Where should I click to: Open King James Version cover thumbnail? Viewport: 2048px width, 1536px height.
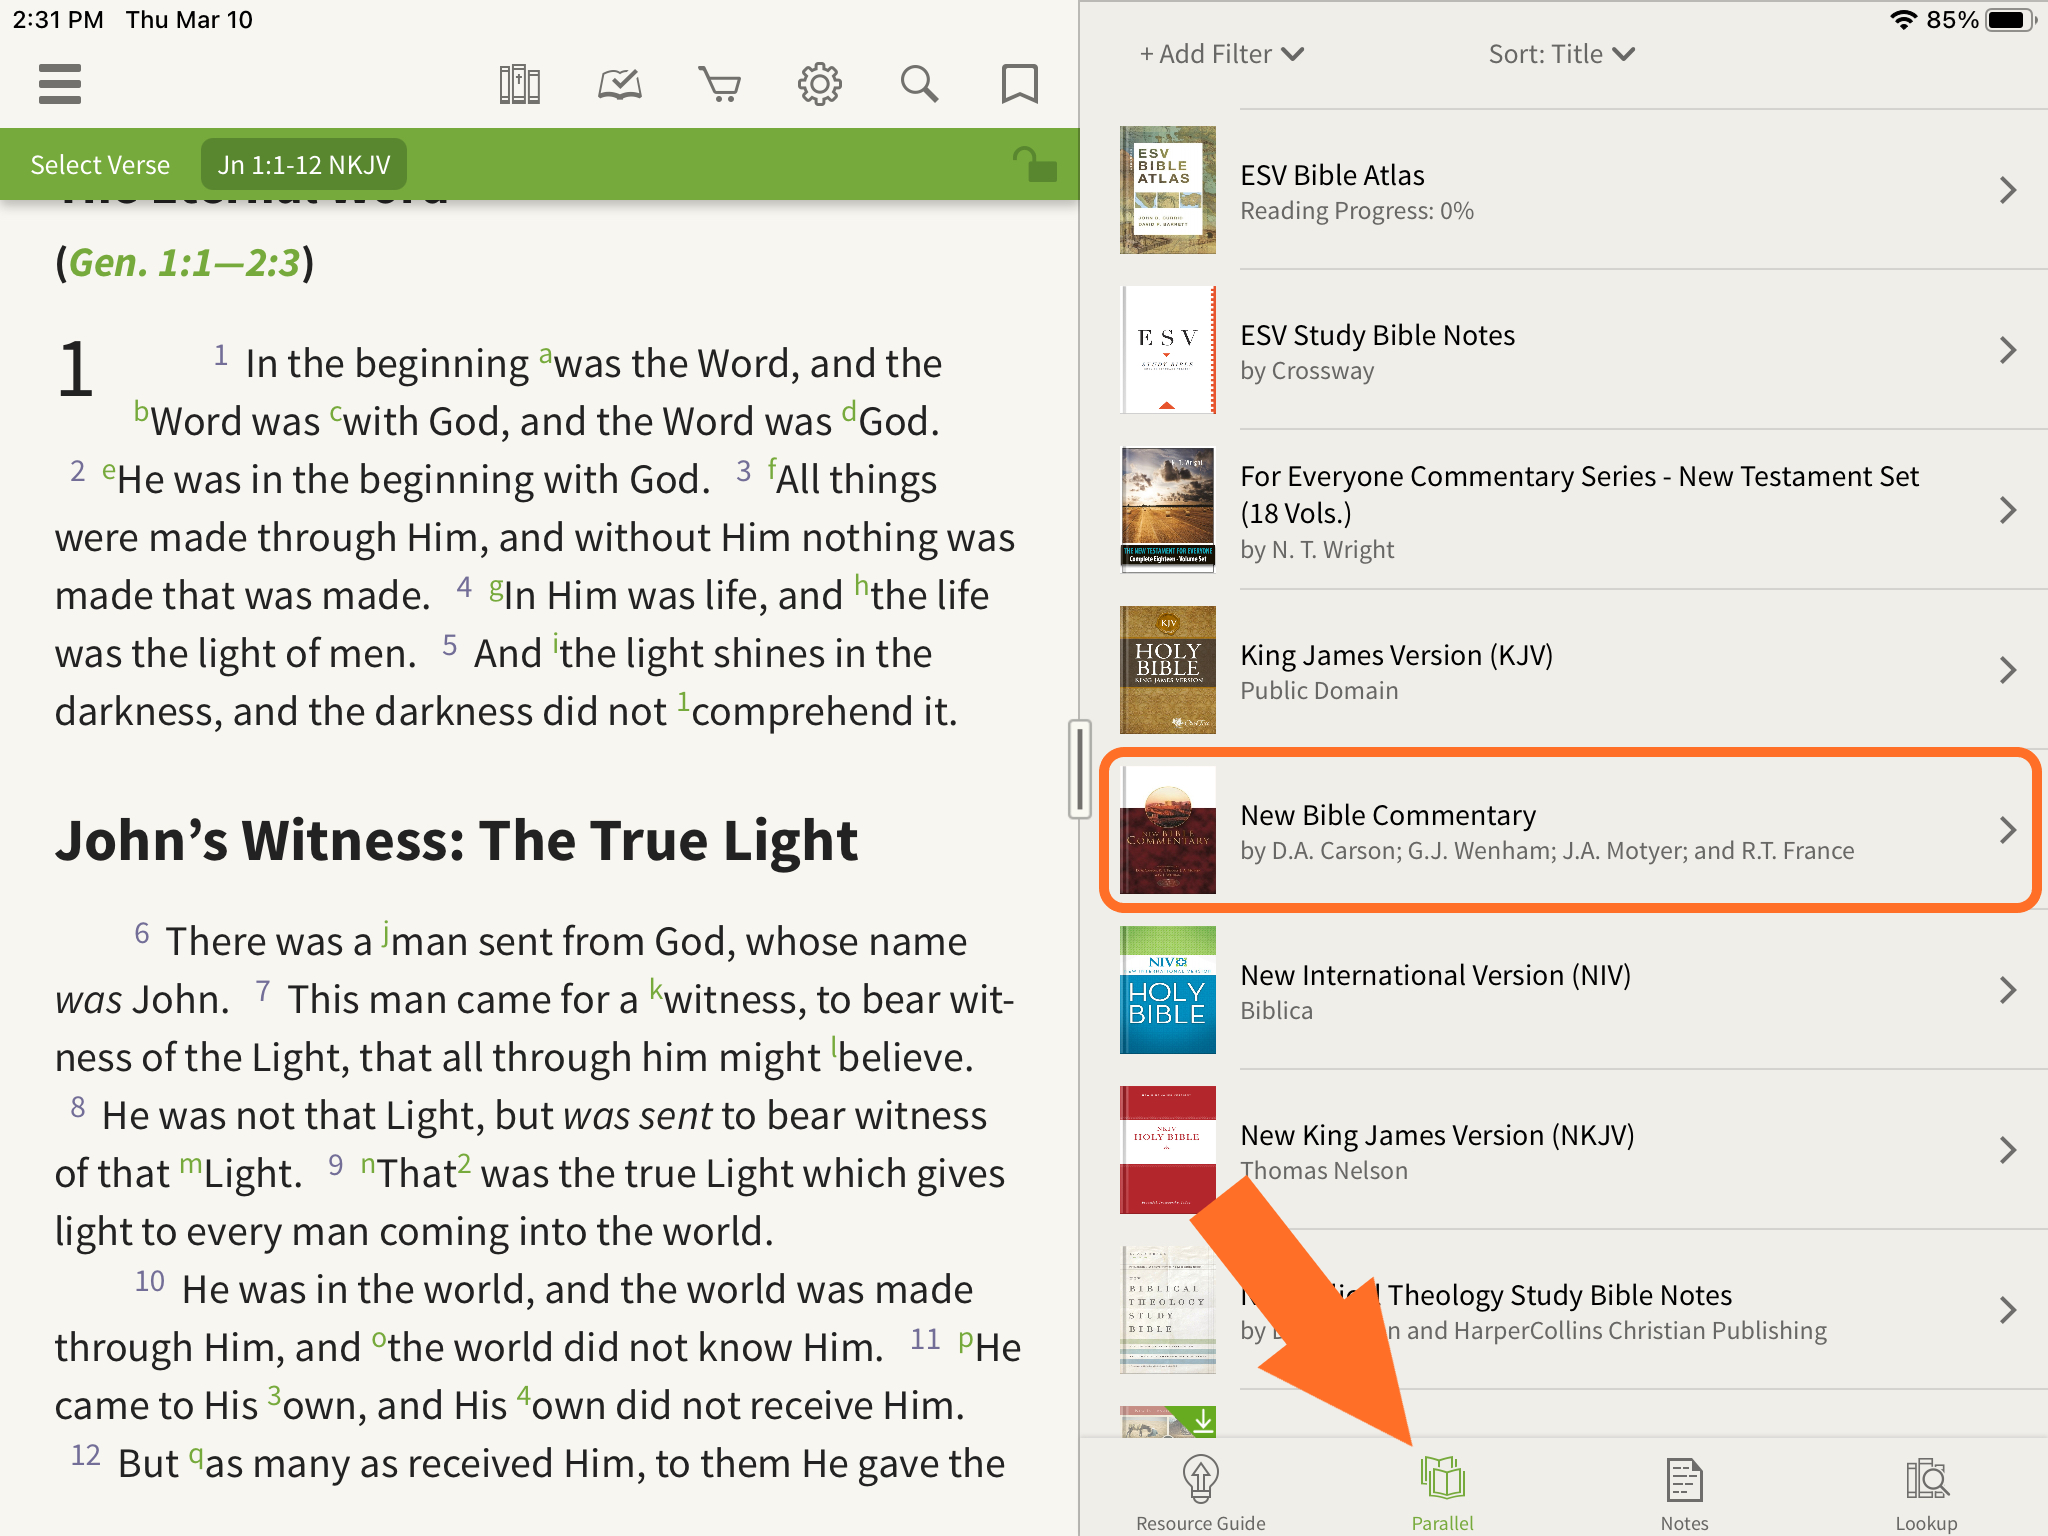click(1168, 670)
